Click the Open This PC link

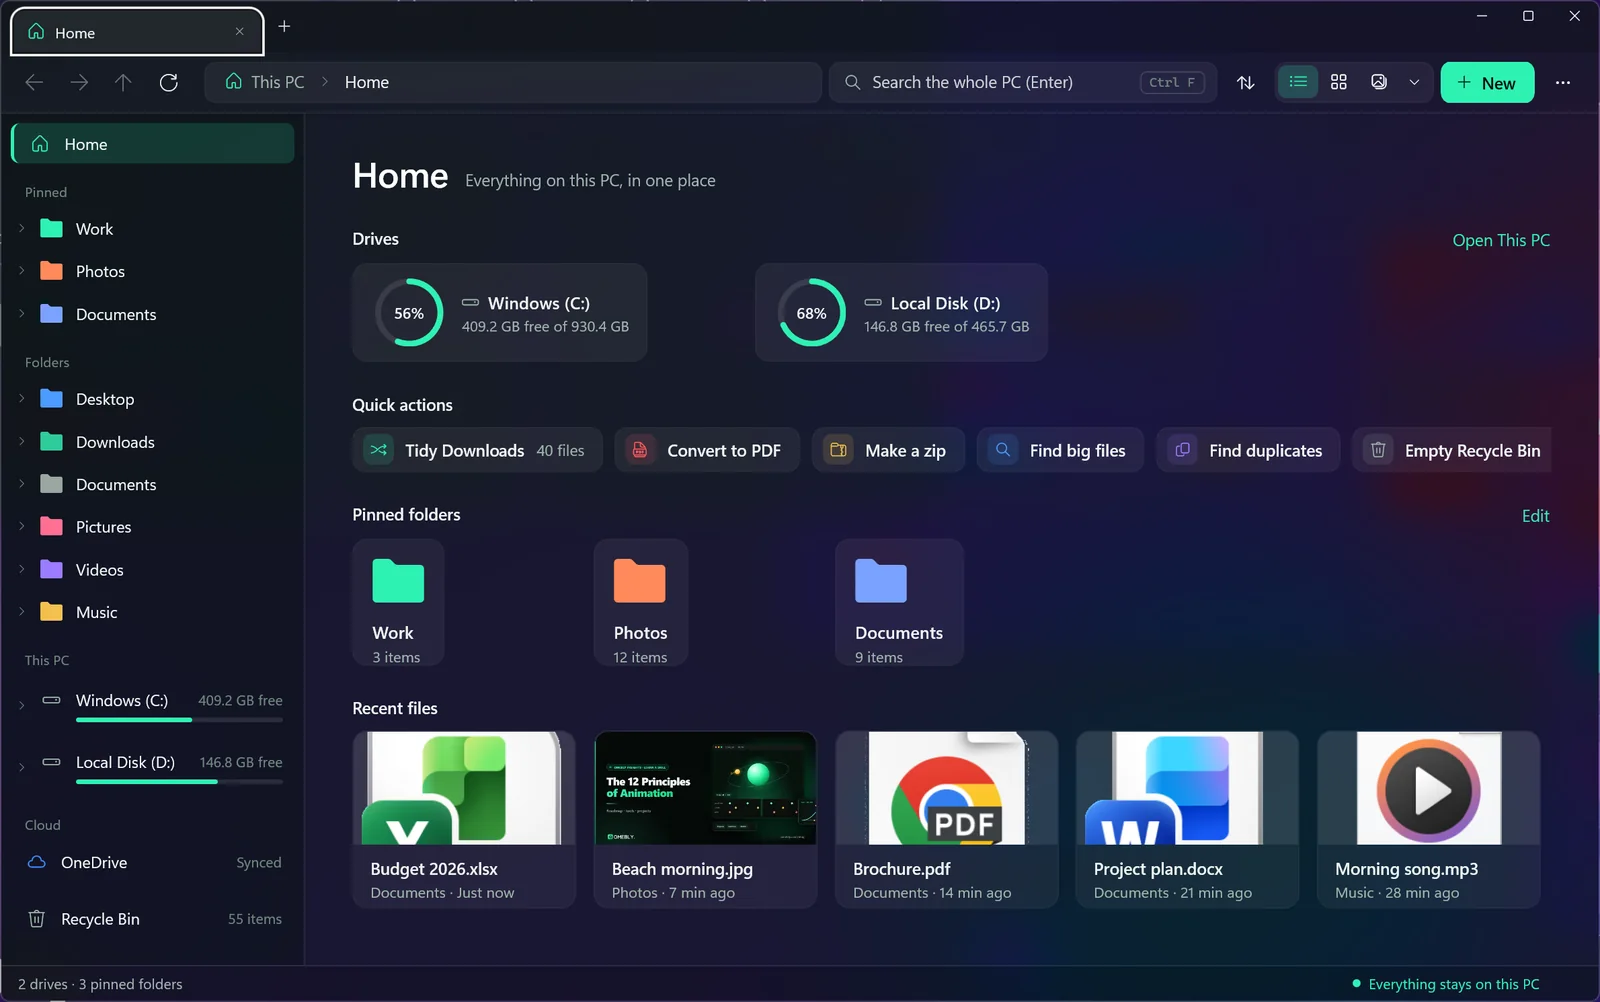click(x=1501, y=240)
